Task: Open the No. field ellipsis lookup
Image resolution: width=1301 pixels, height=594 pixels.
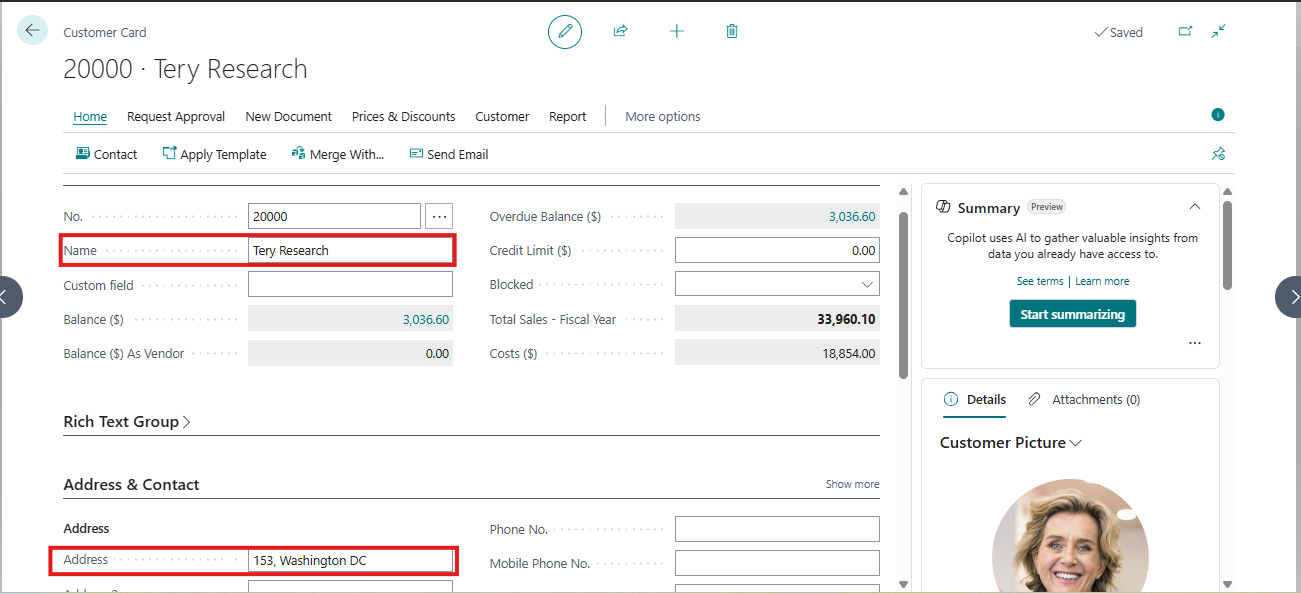Action: (439, 216)
